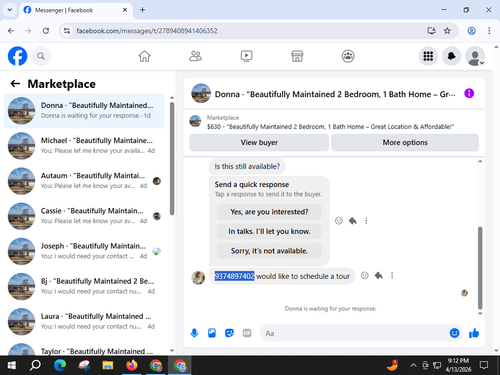Image resolution: width=500 pixels, height=375 pixels.
Task: Install app icon in the address bar
Action: click(431, 31)
